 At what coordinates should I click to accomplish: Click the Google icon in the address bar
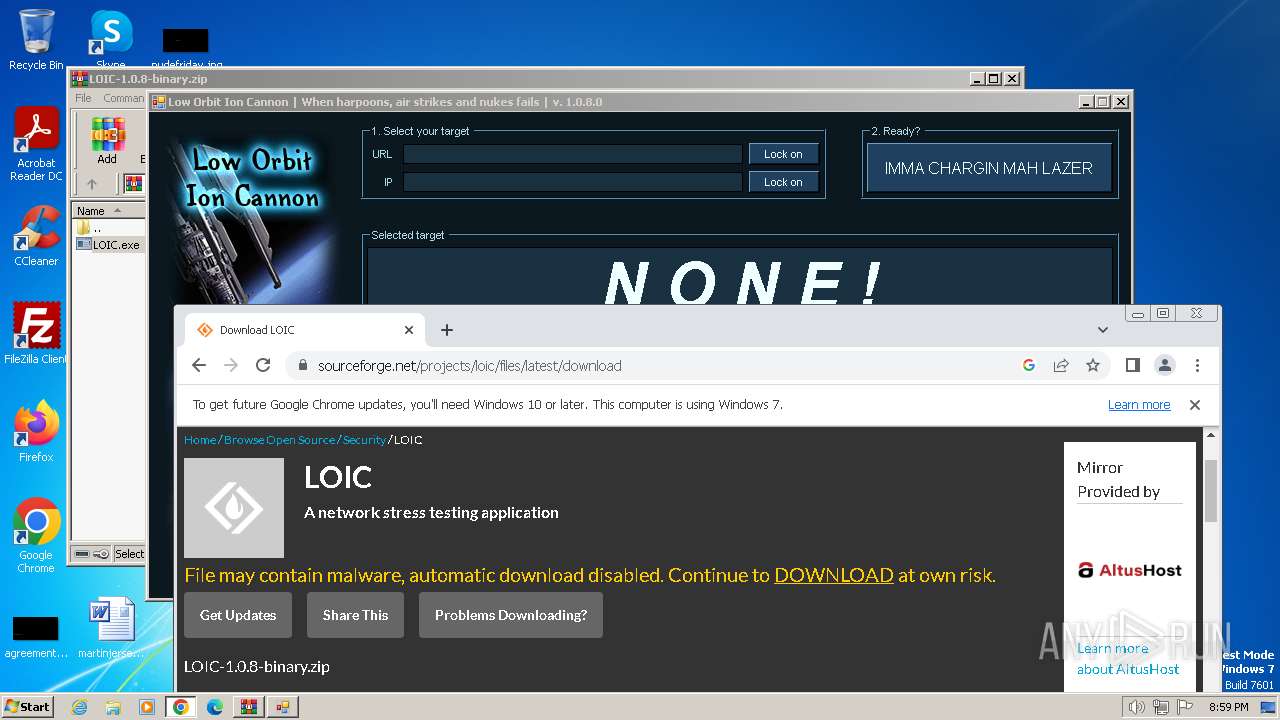(1028, 366)
